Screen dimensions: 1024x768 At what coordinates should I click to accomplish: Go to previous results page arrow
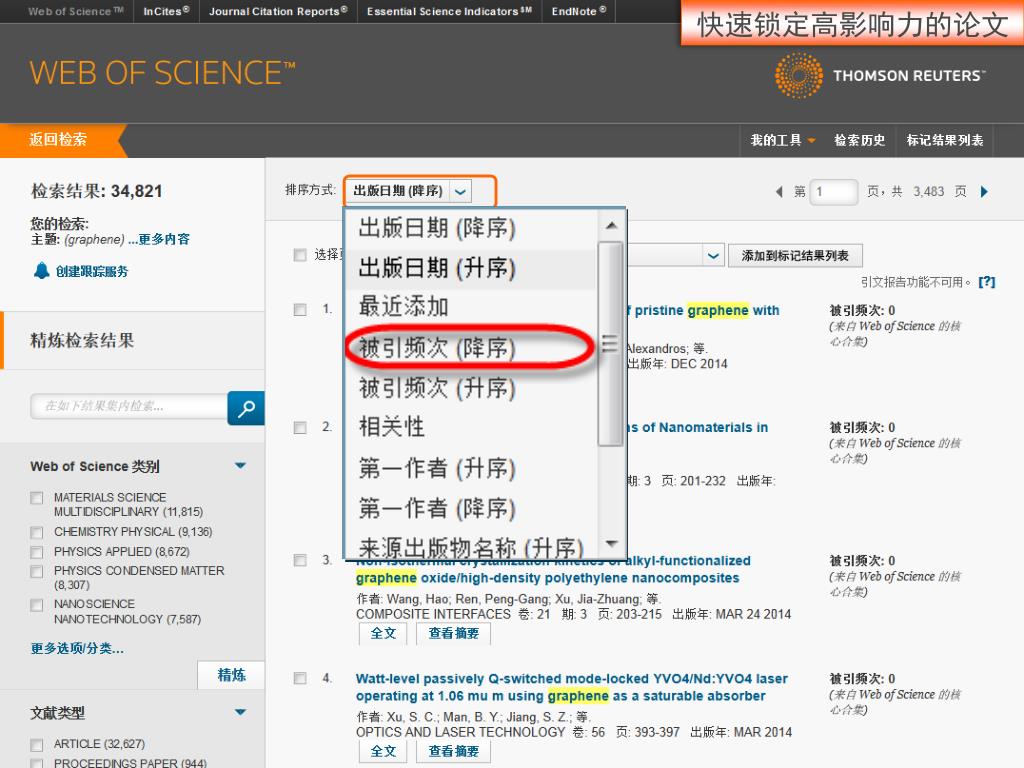778,191
